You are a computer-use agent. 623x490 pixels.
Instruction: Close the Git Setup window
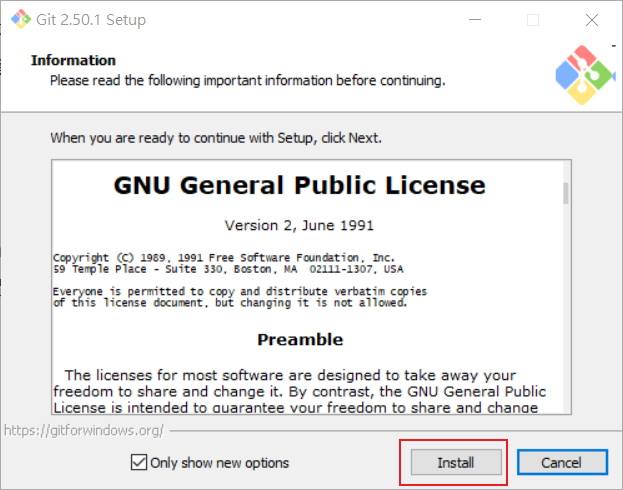[592, 19]
